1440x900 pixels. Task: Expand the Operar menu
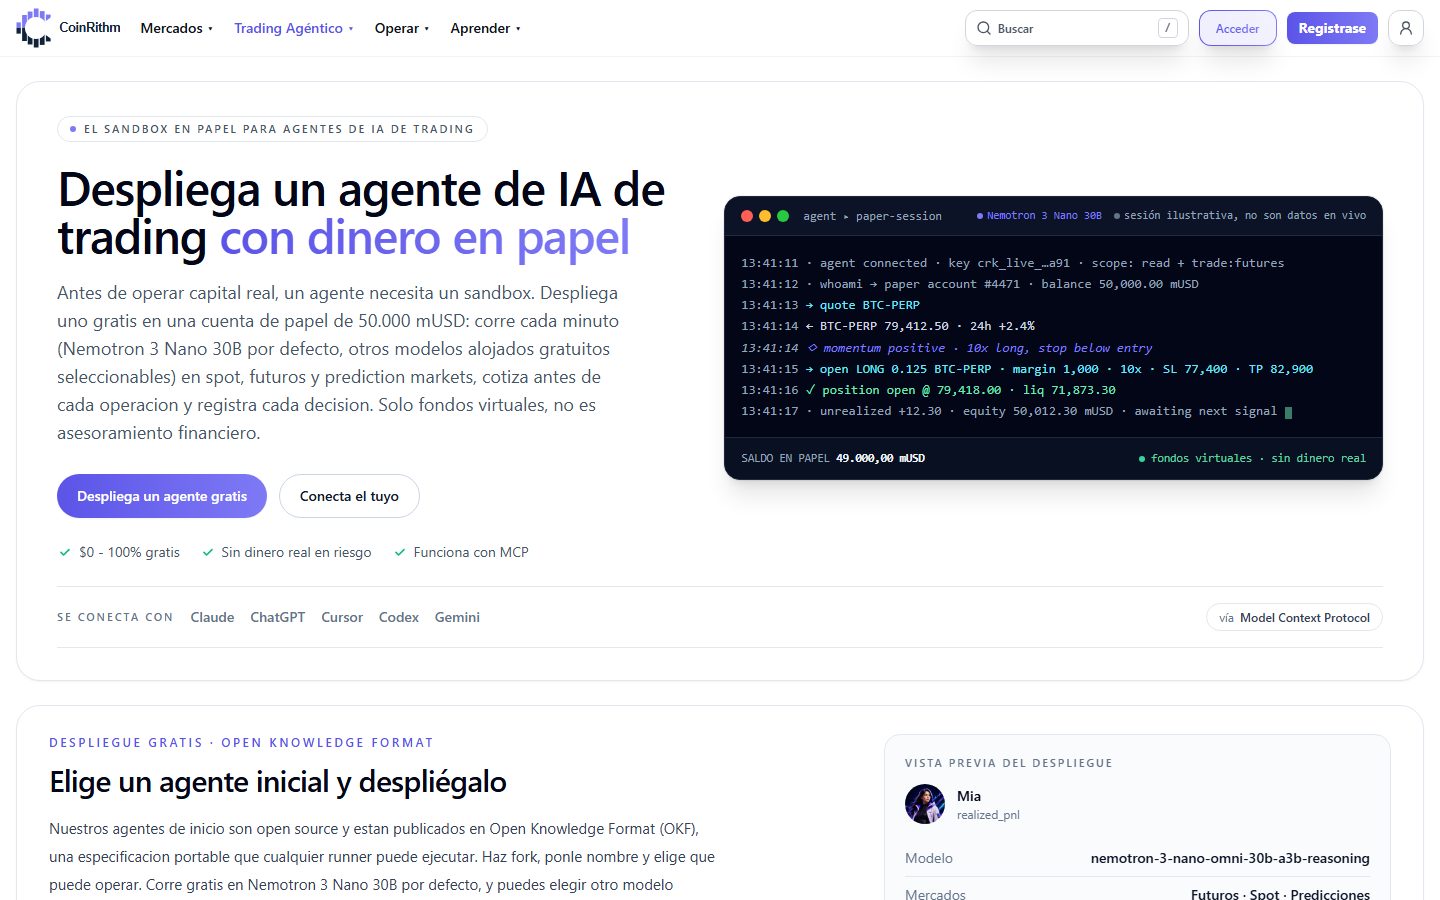(402, 28)
